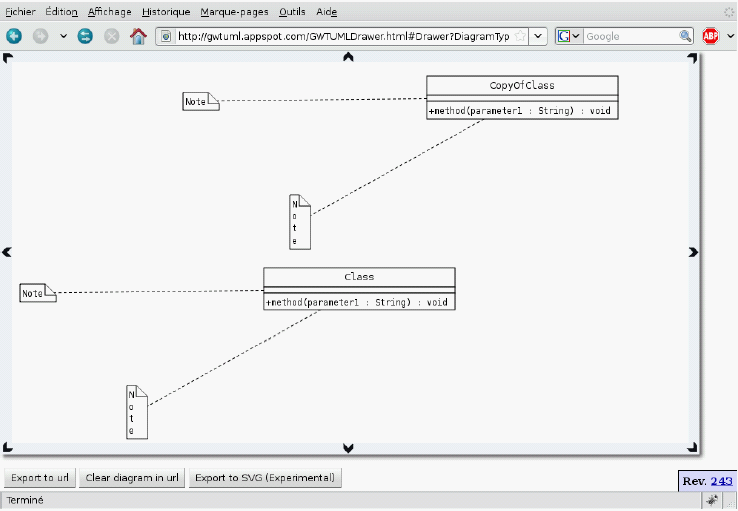738x511 pixels.
Task: Click the browser Back arrow button
Action: pyautogui.click(x=14, y=36)
